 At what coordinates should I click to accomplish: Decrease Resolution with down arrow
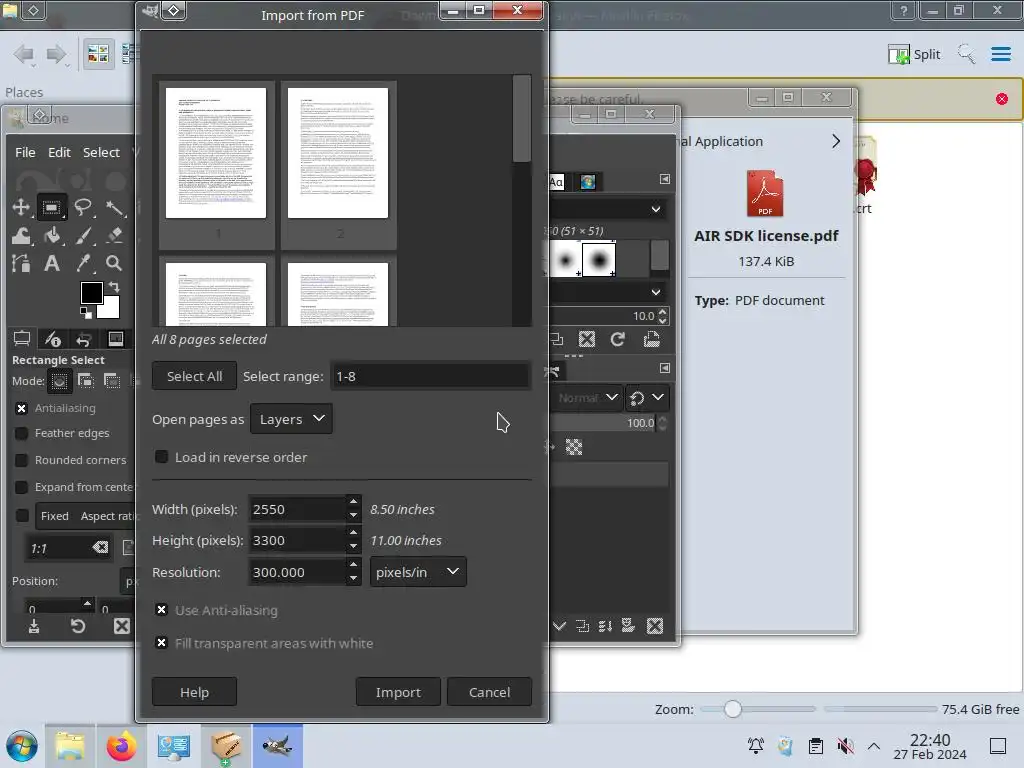353,579
